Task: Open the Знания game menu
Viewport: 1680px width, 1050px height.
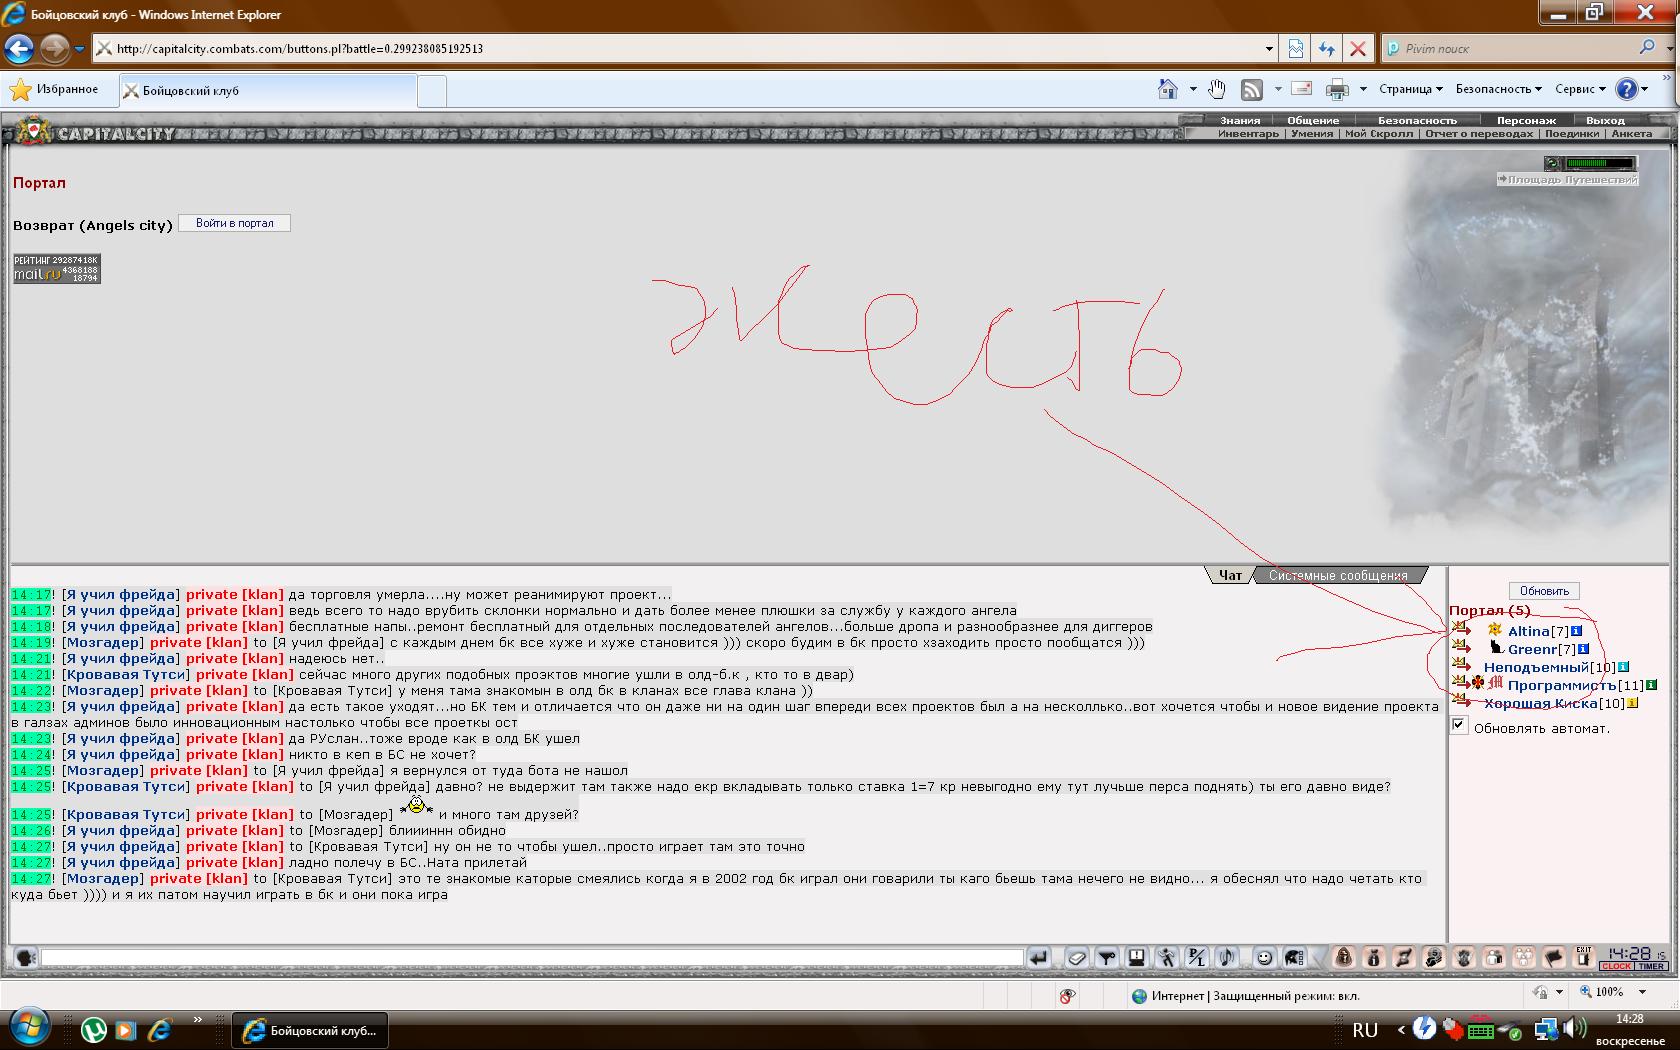Action: coord(1240,120)
